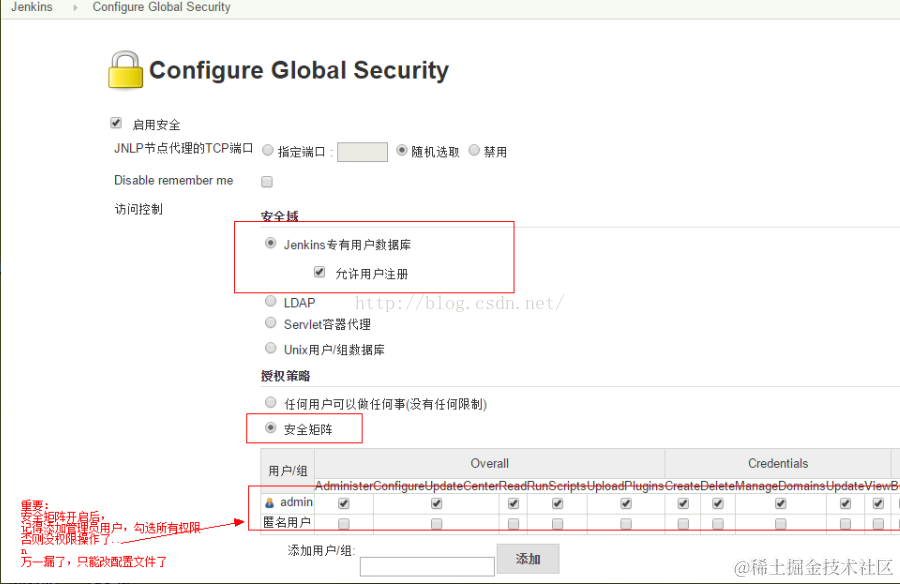The width and height of the screenshot is (900, 584).
Task: Open the Jenkins breadcrumb link
Action: 32,7
